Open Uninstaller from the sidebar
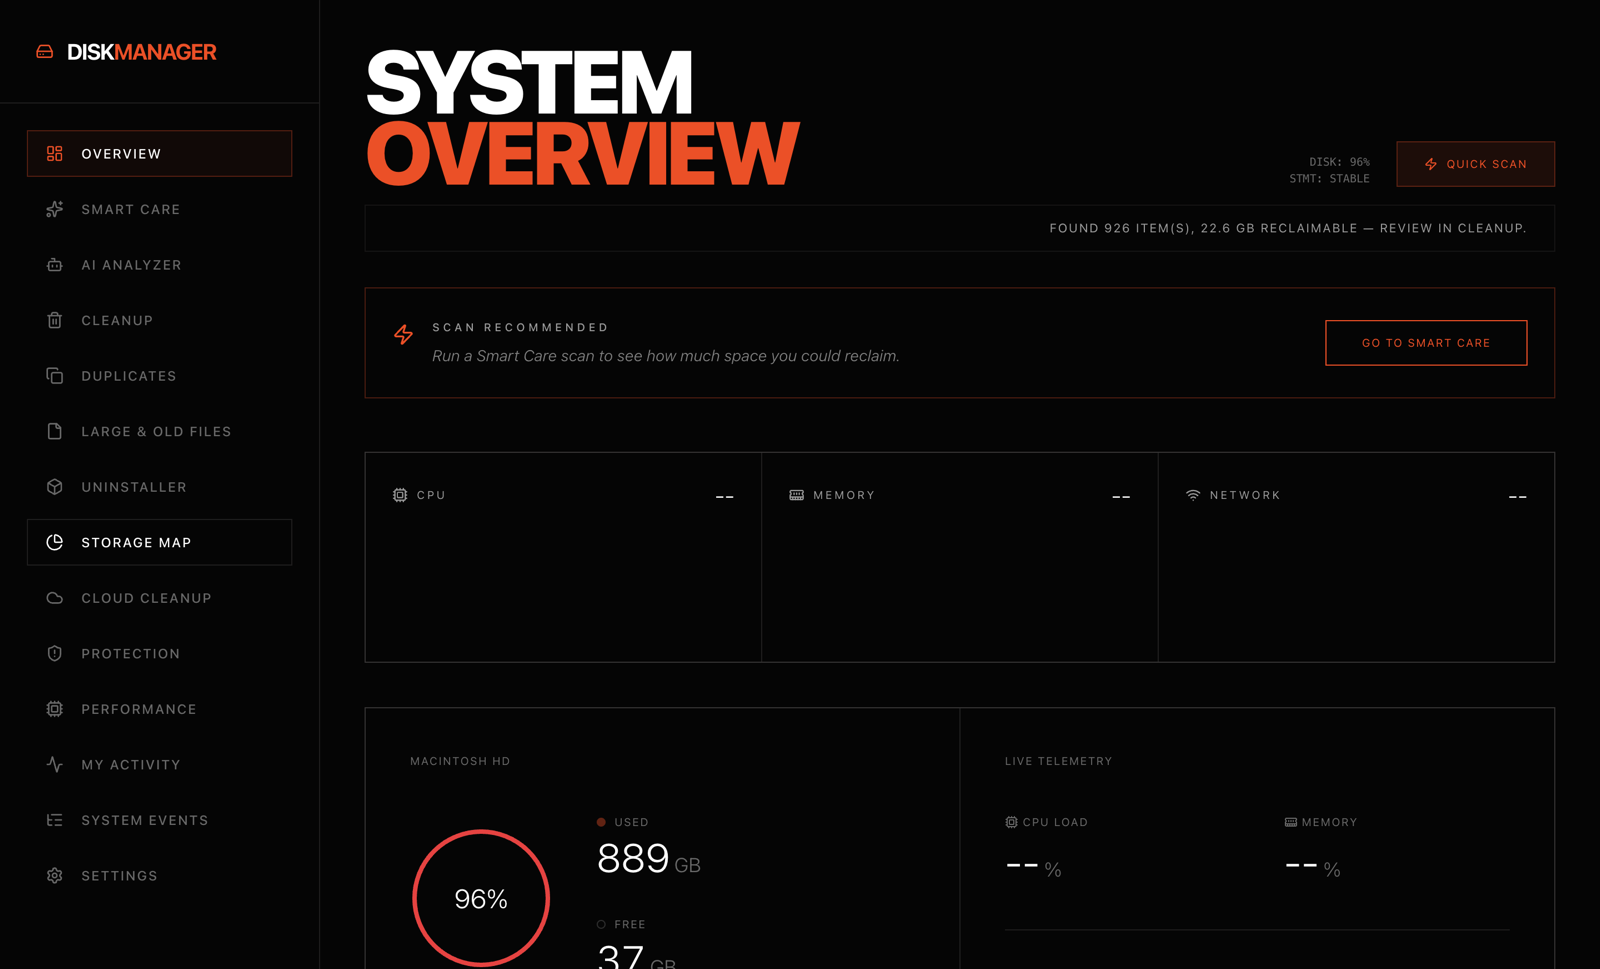 (160, 487)
